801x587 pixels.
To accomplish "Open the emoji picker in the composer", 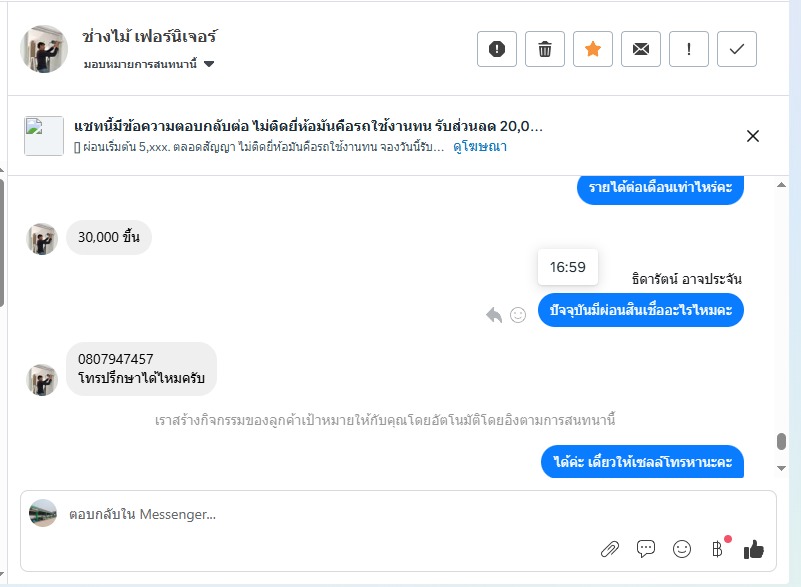I will [x=682, y=548].
